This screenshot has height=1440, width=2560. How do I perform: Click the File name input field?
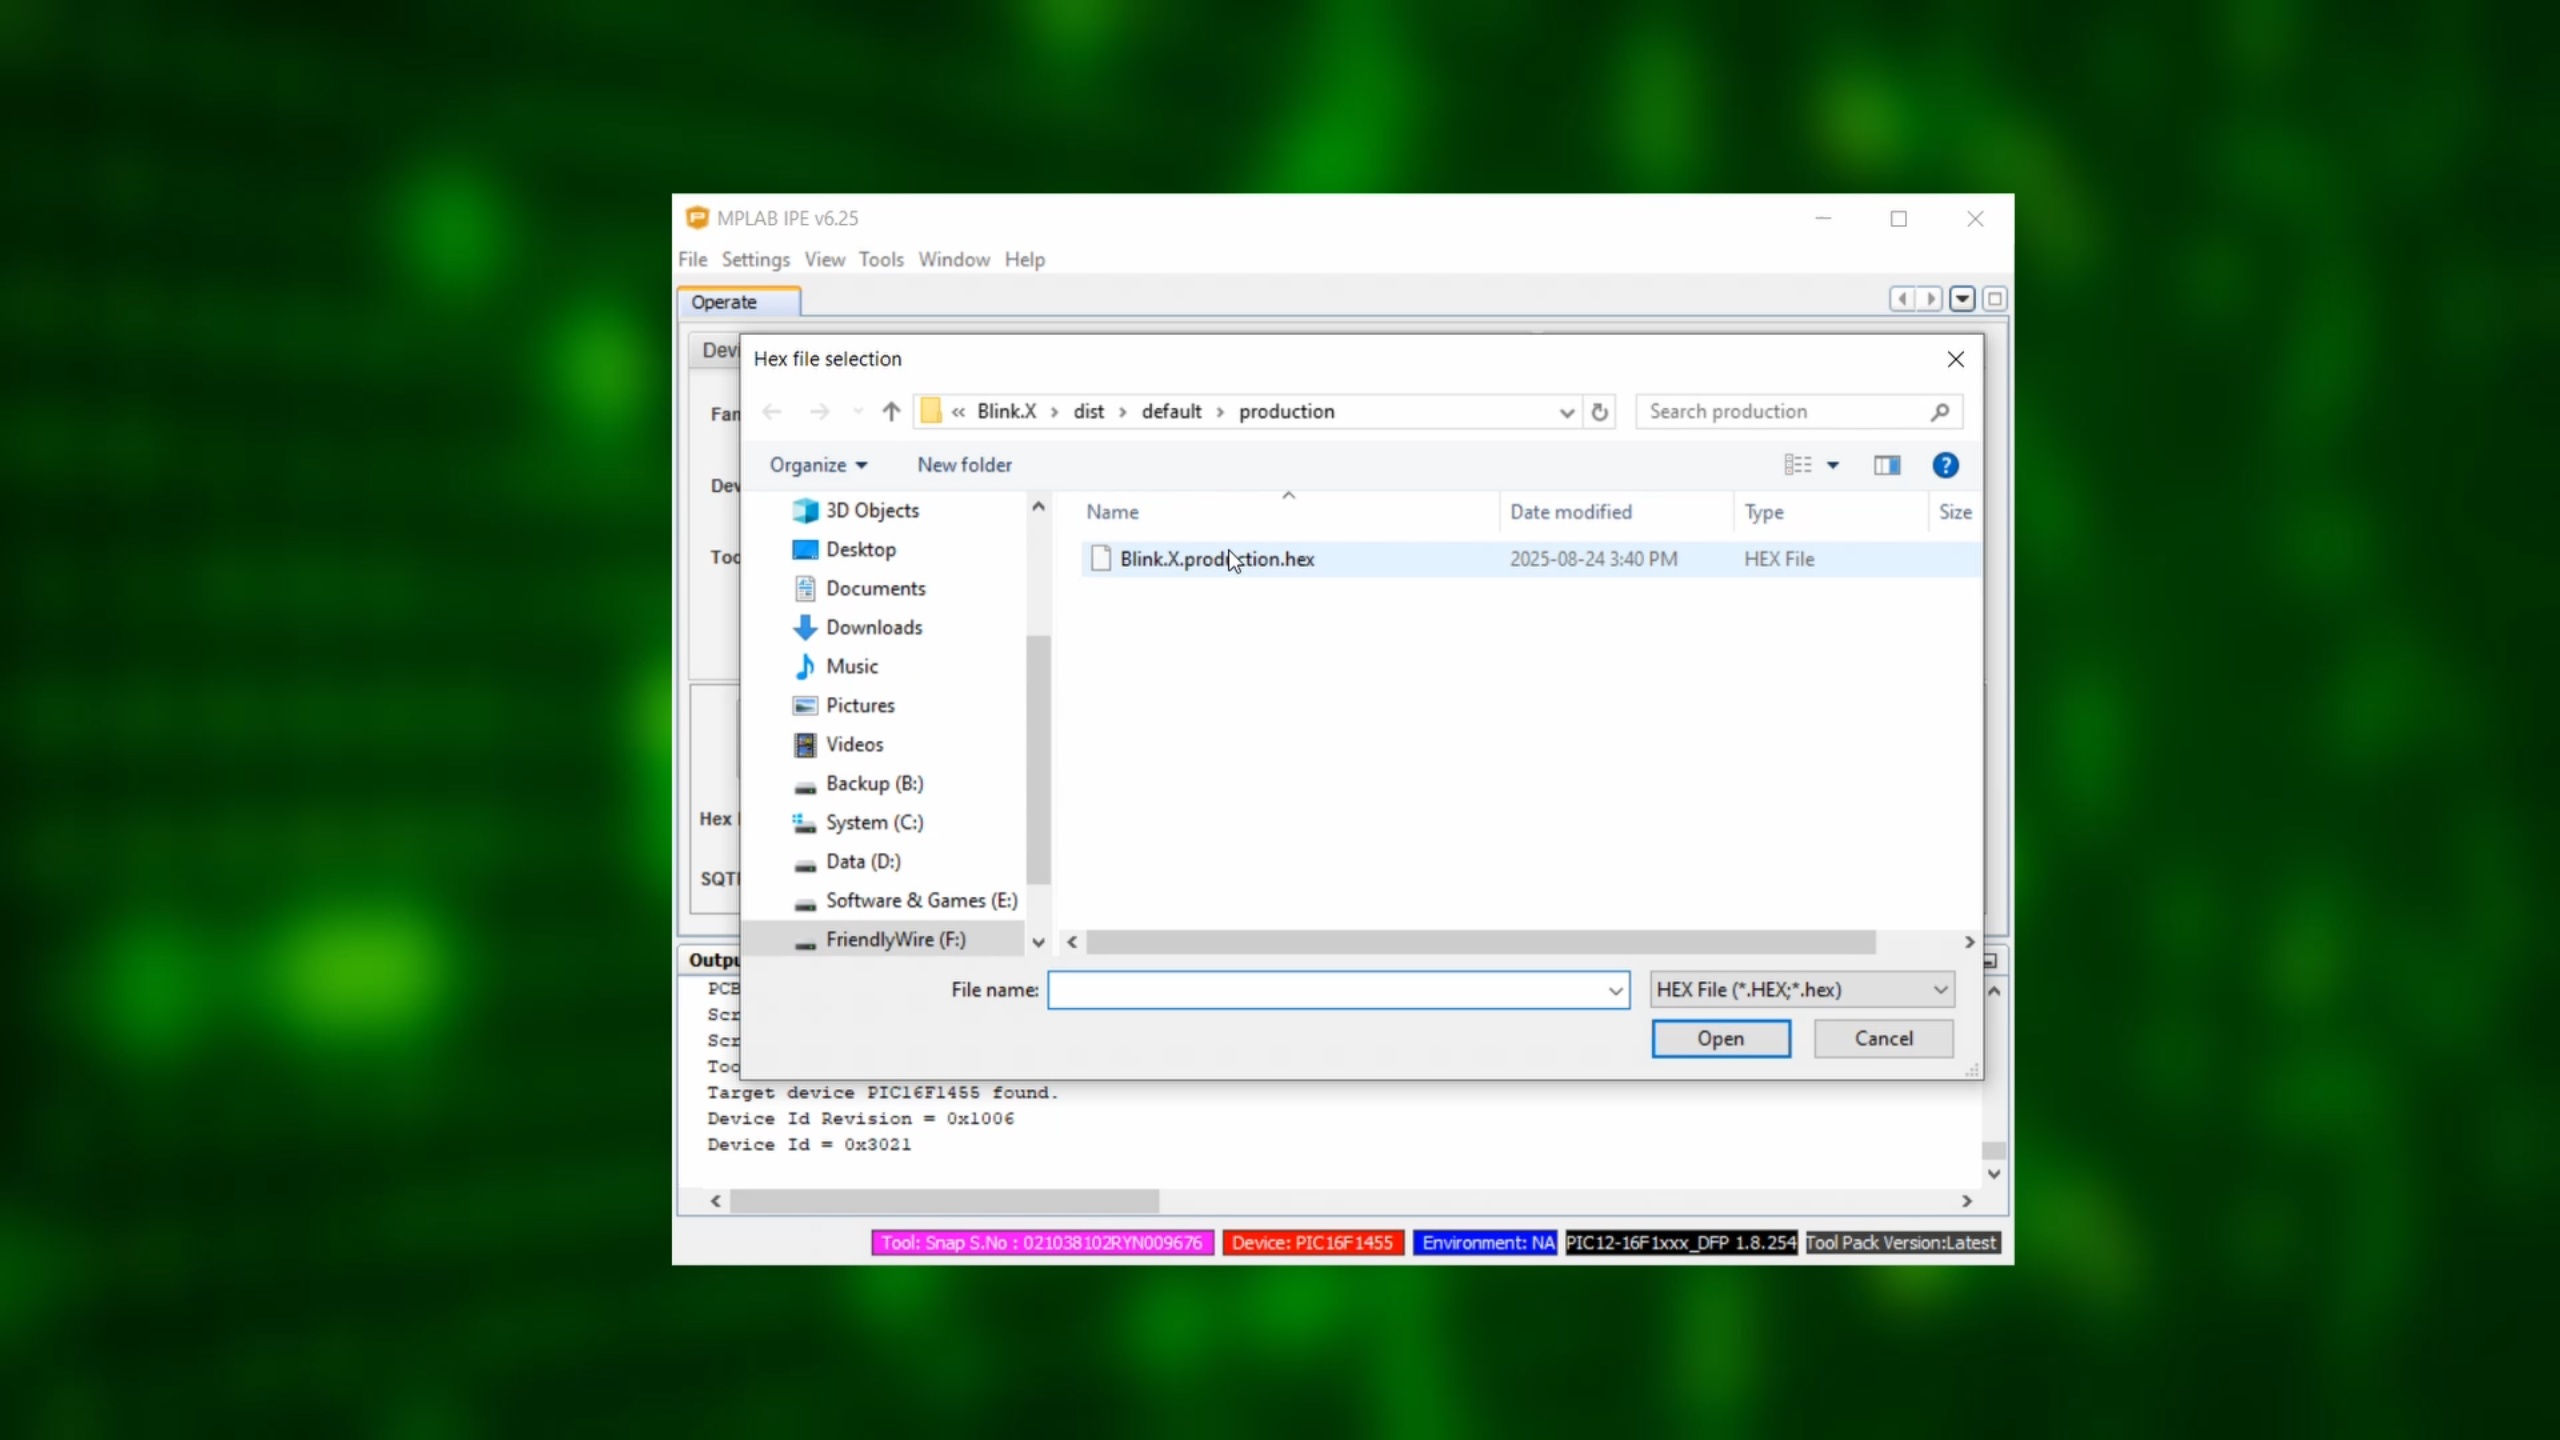1325,990
